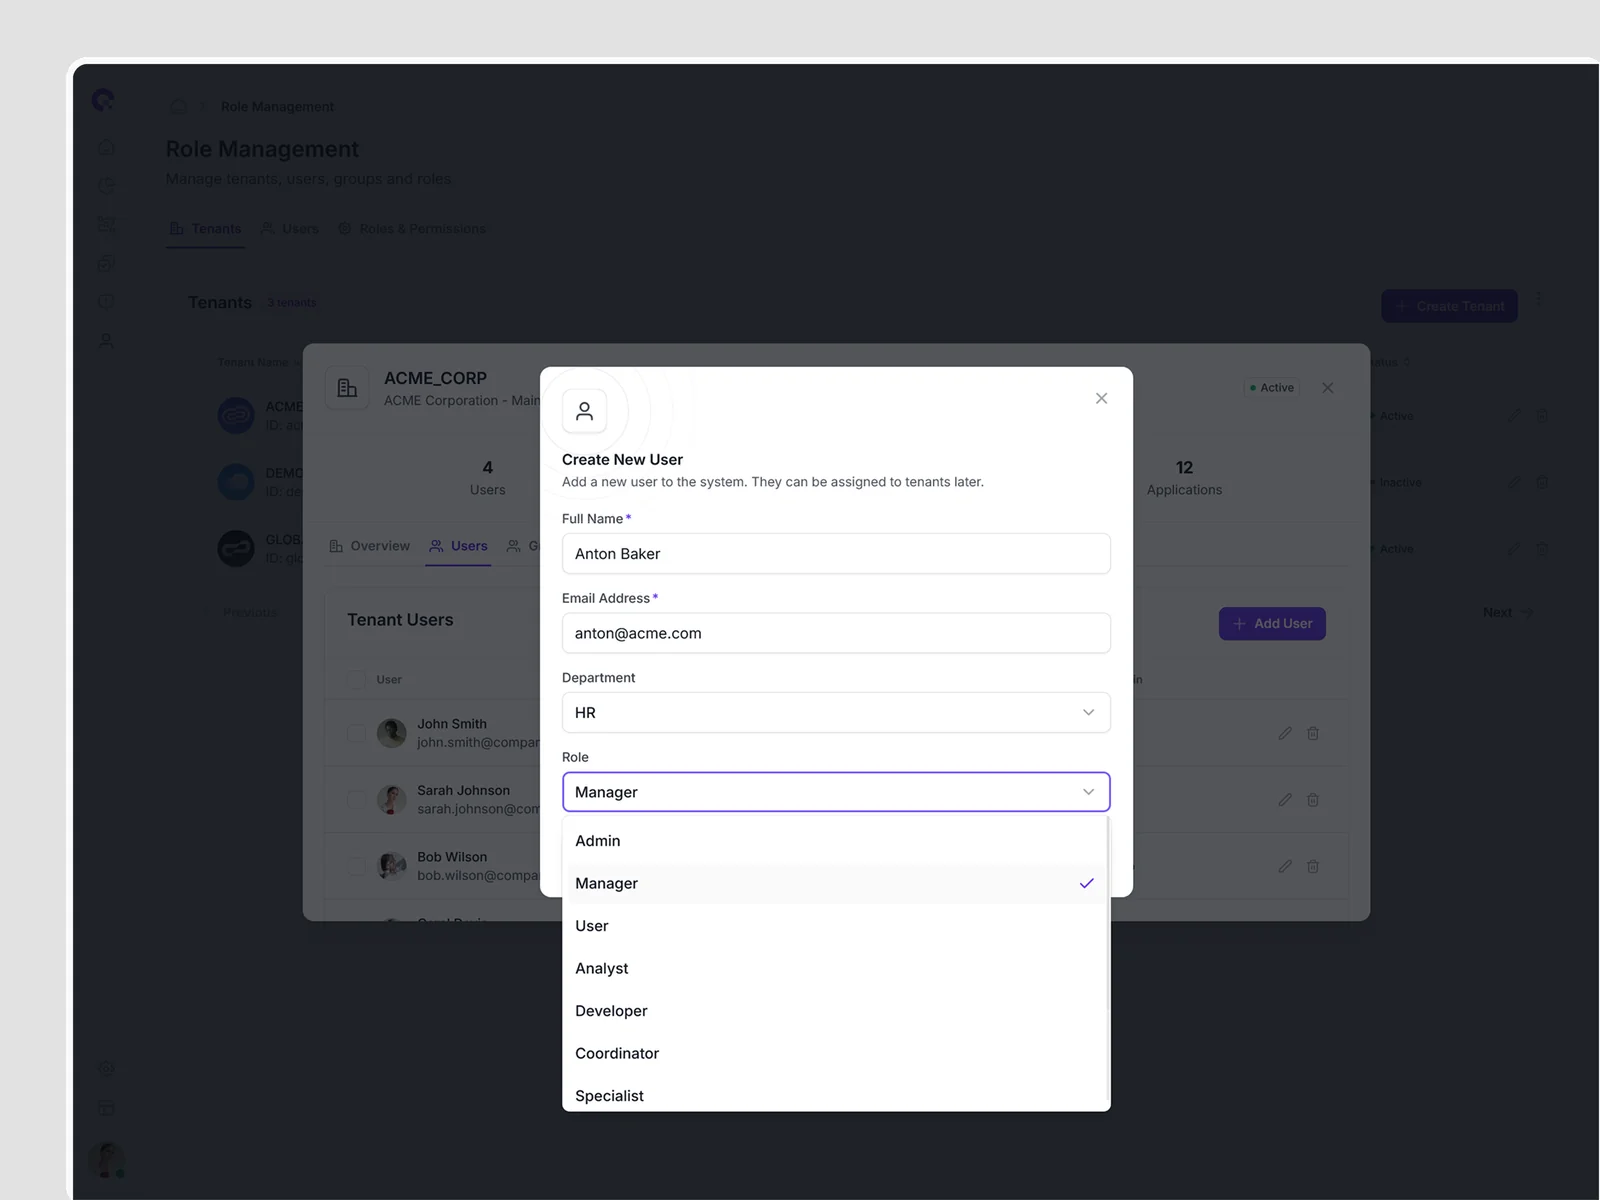Collapse the Role dropdown showing Manager
Screen dimensions: 1600x1200
point(836,792)
